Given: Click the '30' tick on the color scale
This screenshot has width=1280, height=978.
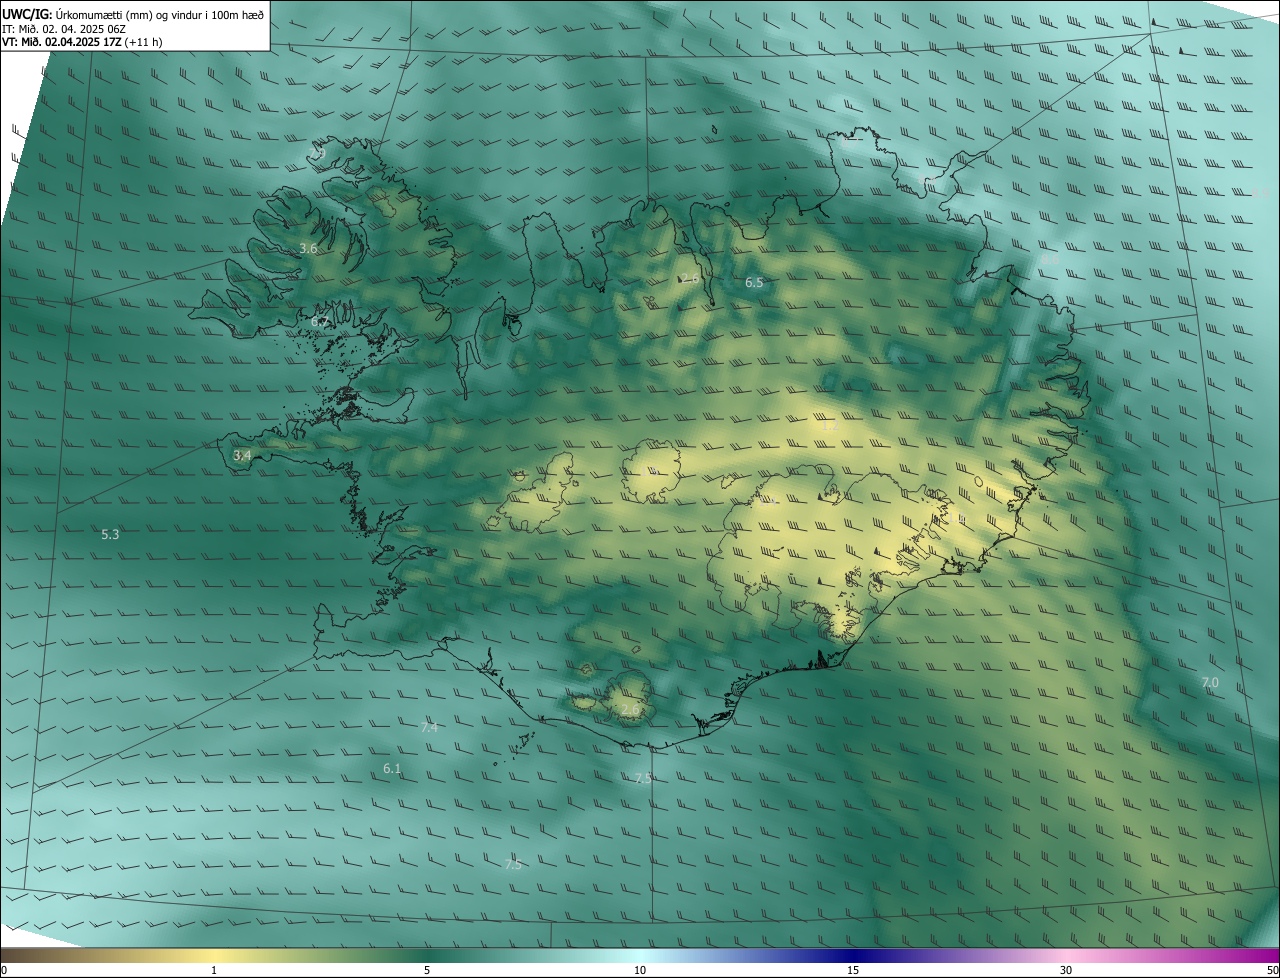Looking at the screenshot, I should tap(1066, 970).
